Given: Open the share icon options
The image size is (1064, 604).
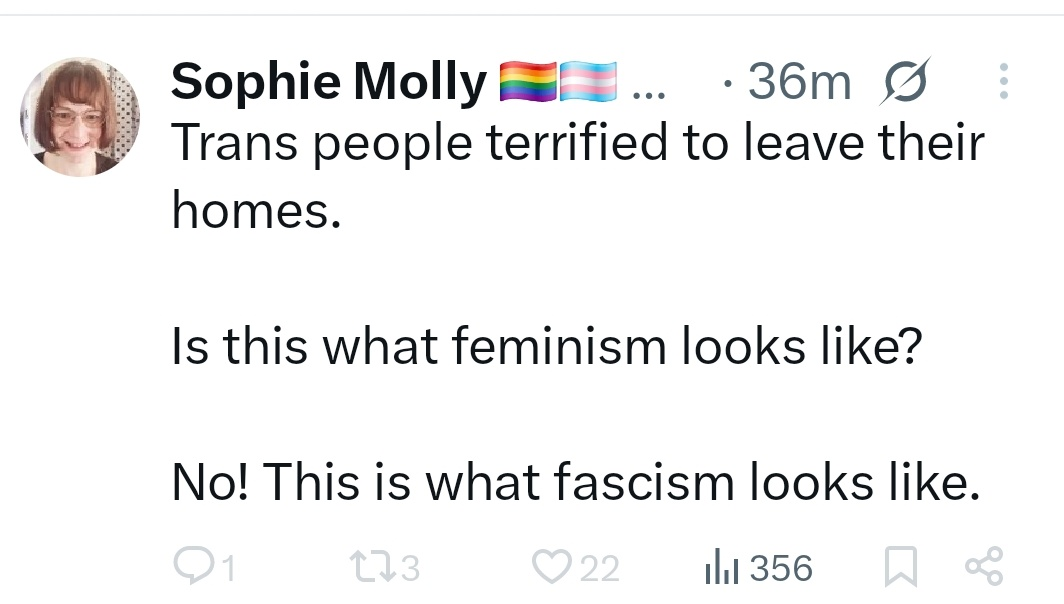Looking at the screenshot, I should 984,566.
